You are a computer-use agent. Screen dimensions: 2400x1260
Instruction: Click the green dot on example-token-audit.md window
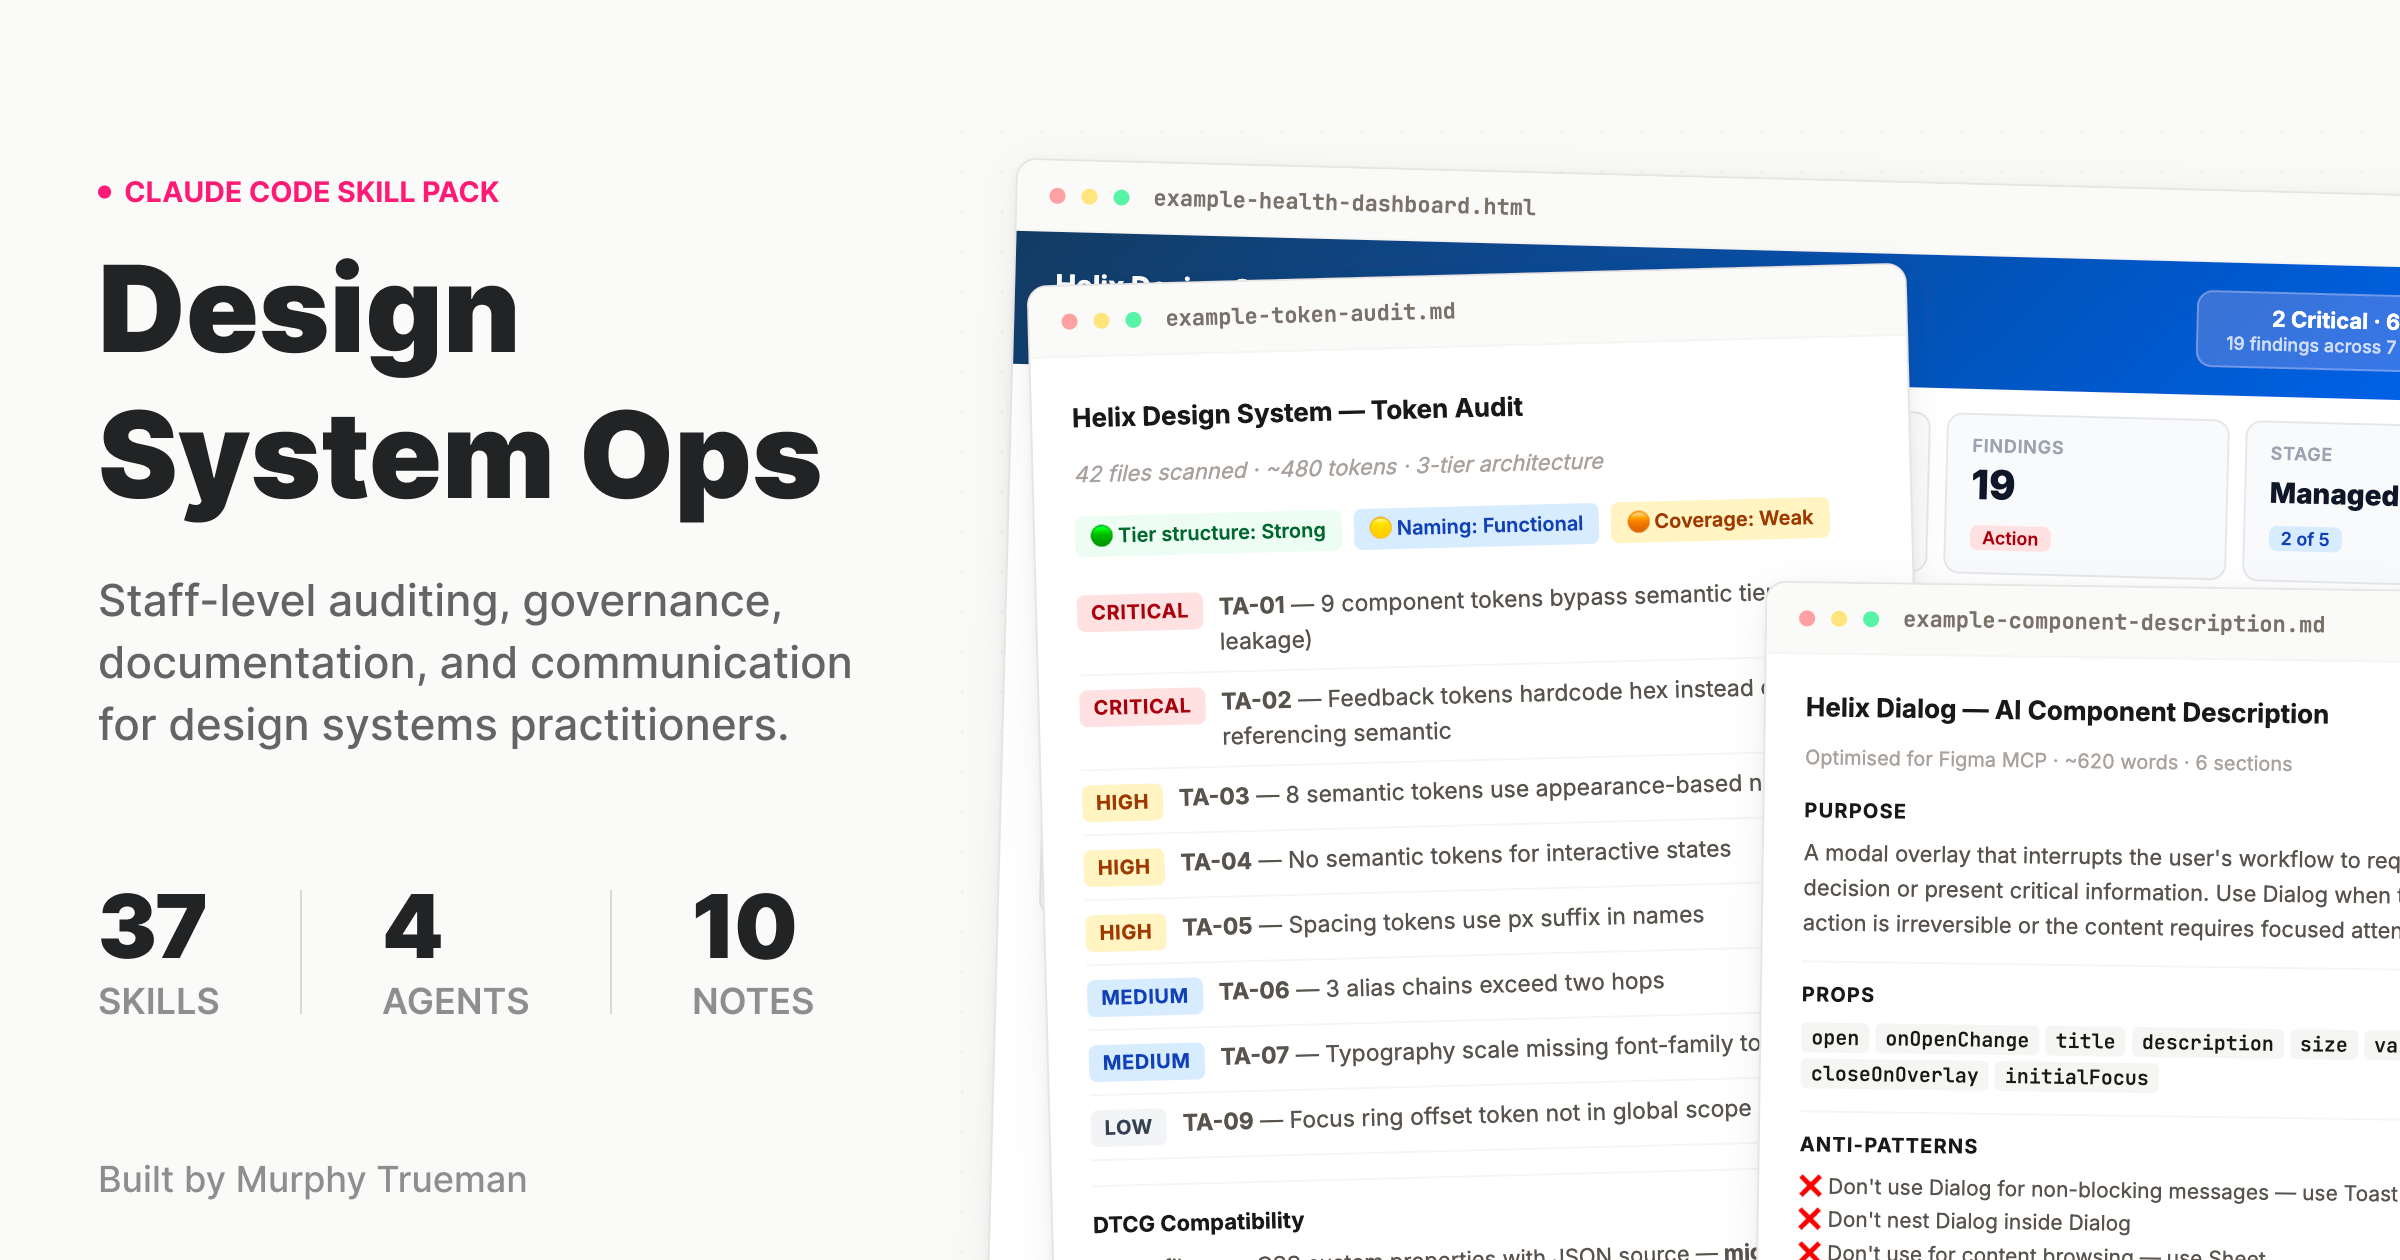1133,320
